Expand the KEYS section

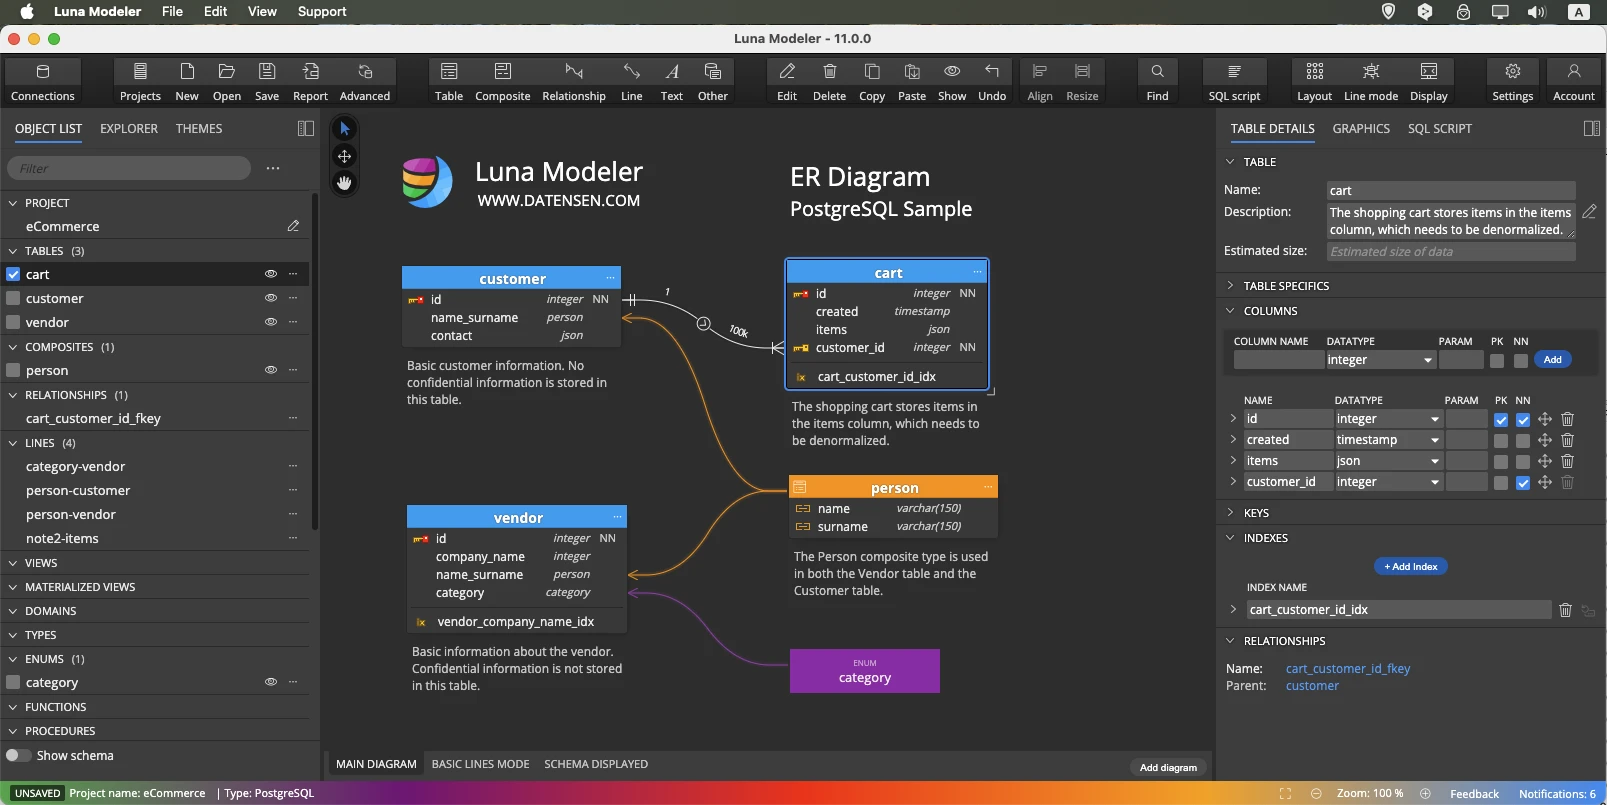[1230, 513]
